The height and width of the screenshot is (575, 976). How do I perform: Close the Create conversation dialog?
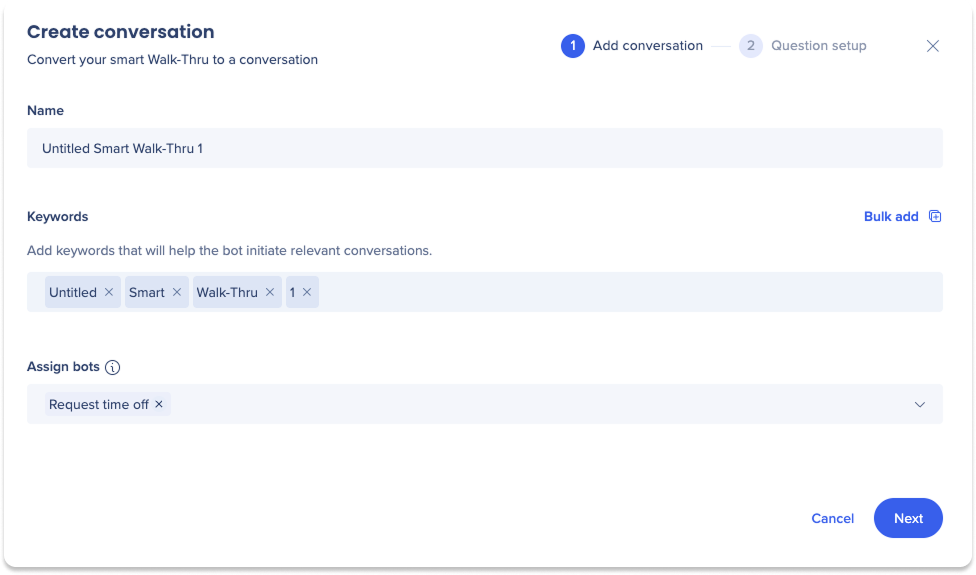click(x=932, y=46)
